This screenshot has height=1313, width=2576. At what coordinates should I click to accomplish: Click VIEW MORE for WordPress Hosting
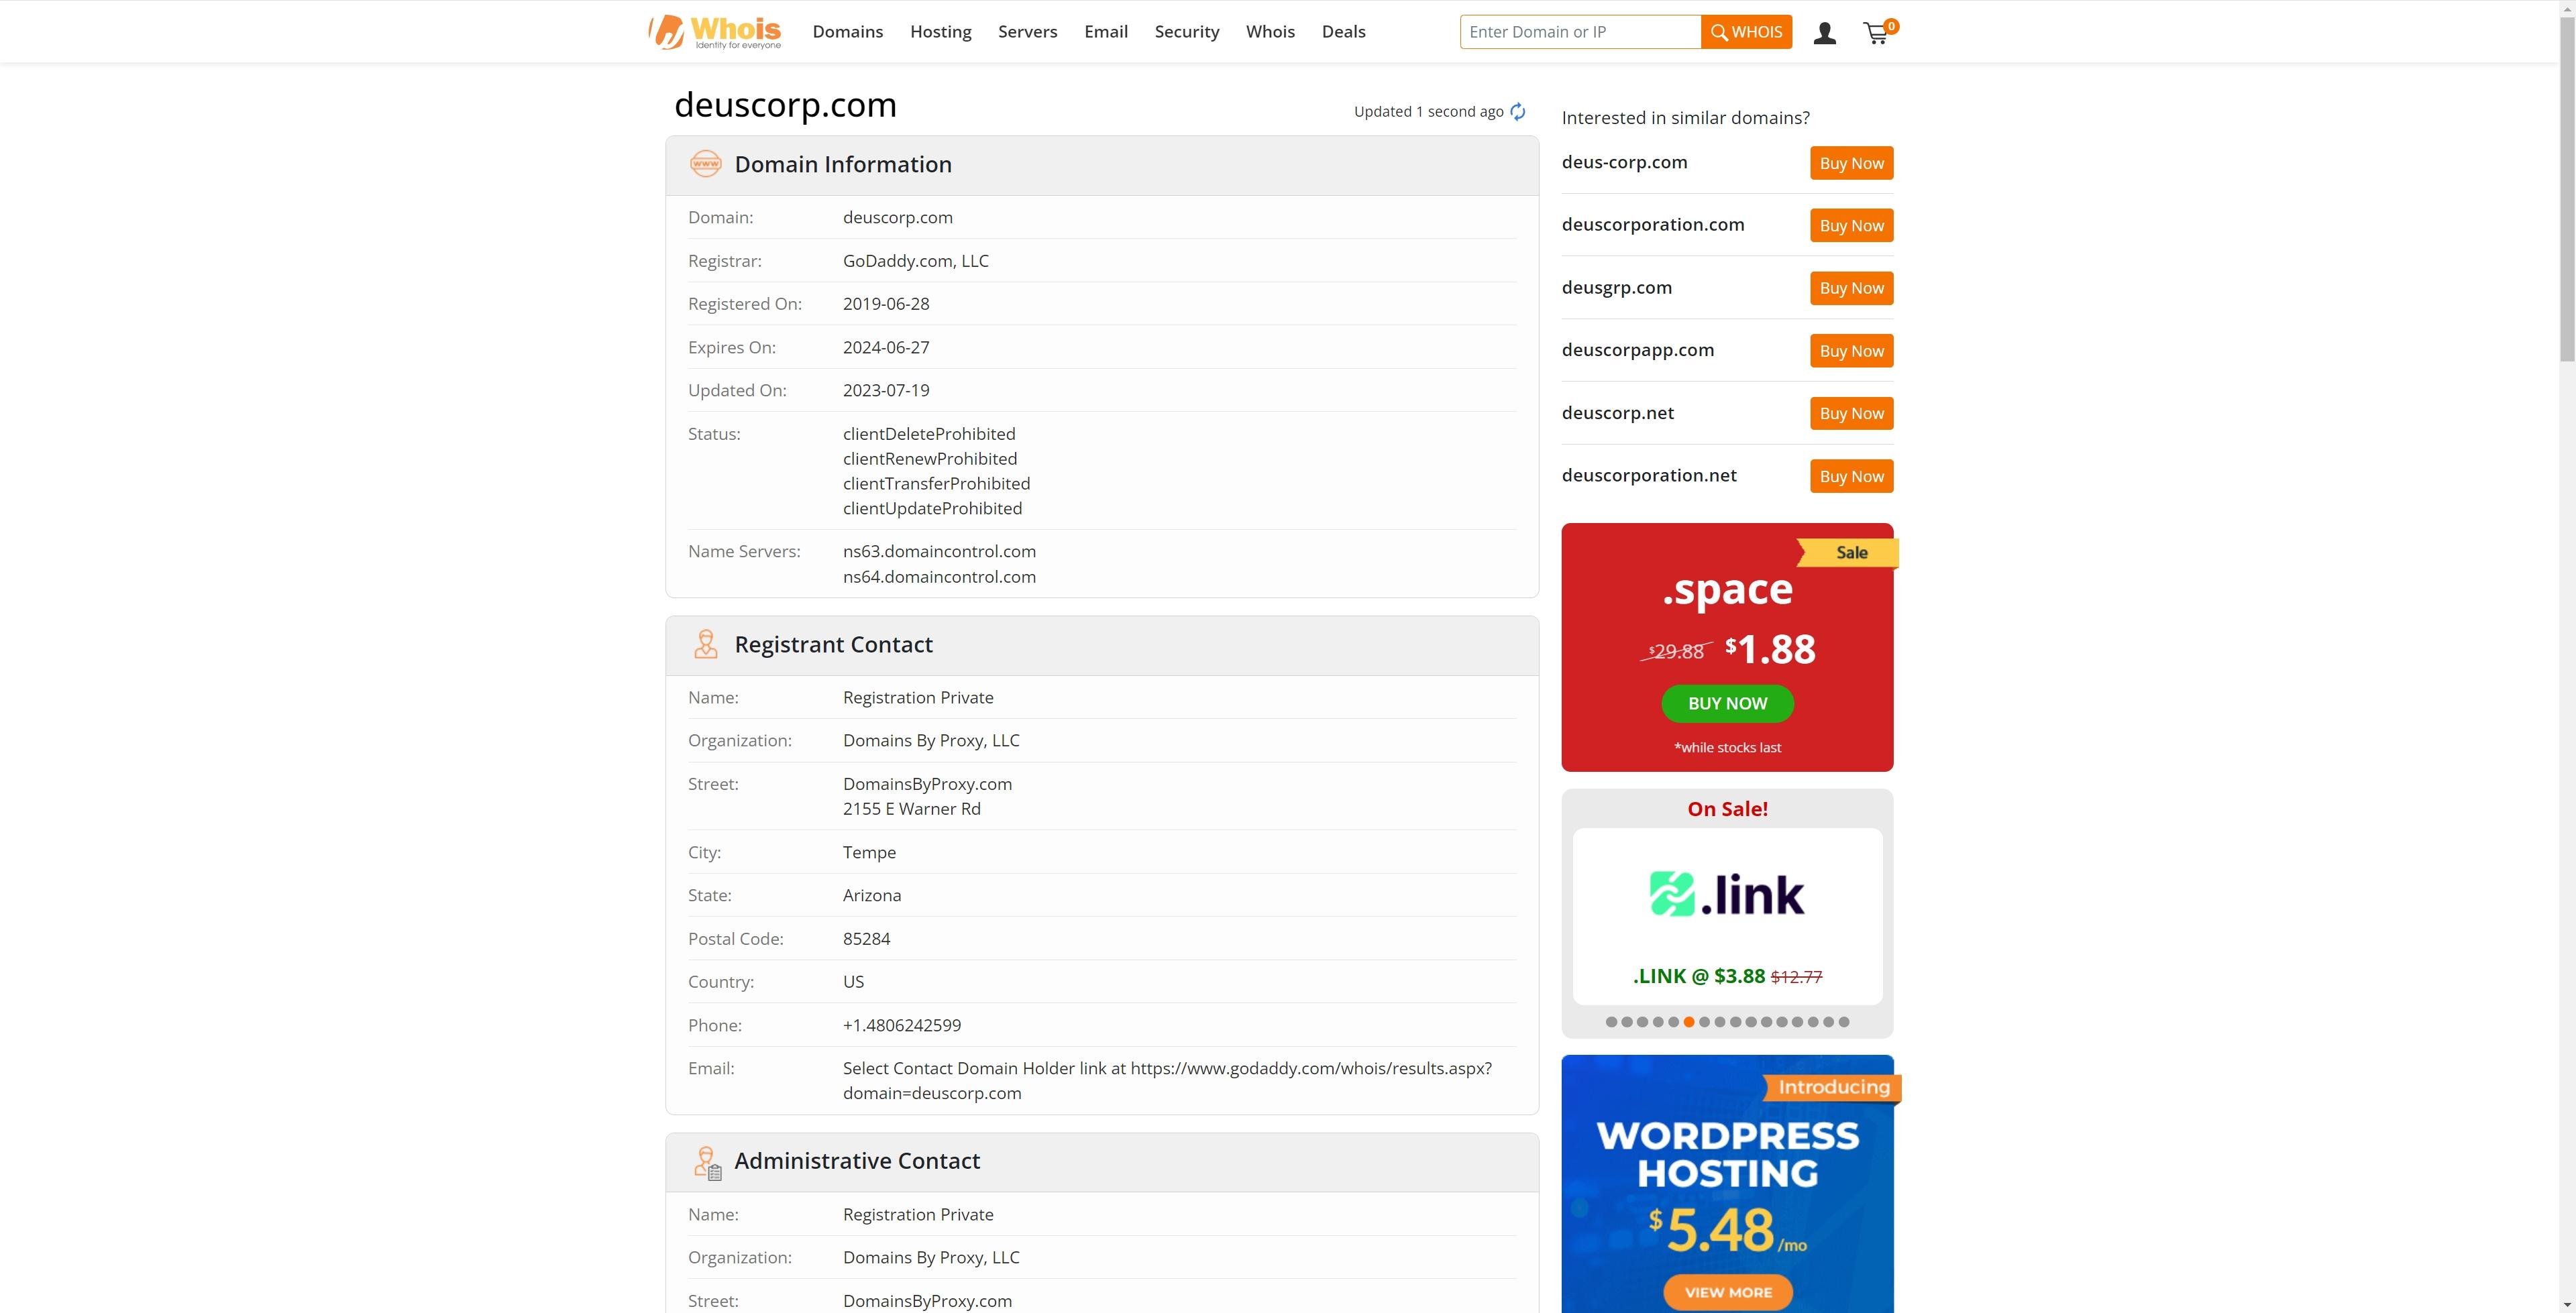pos(1727,1292)
